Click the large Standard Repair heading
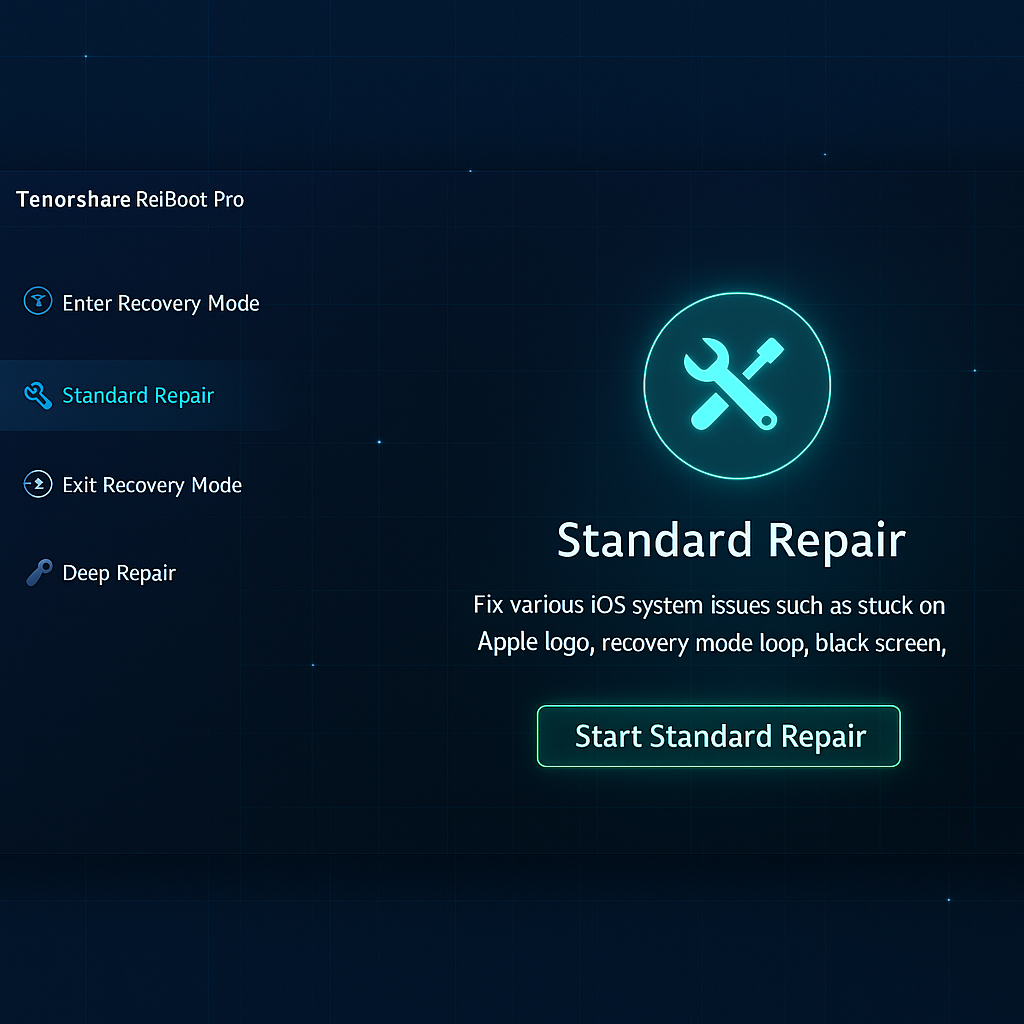 [731, 540]
